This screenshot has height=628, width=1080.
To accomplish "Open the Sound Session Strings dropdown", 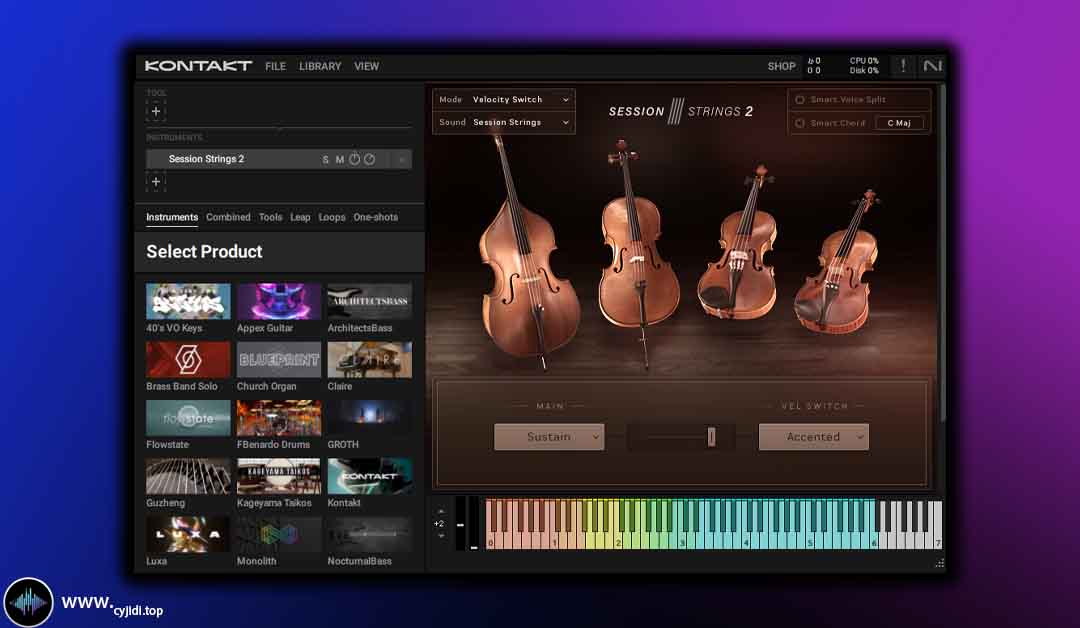I will pyautogui.click(x=503, y=123).
